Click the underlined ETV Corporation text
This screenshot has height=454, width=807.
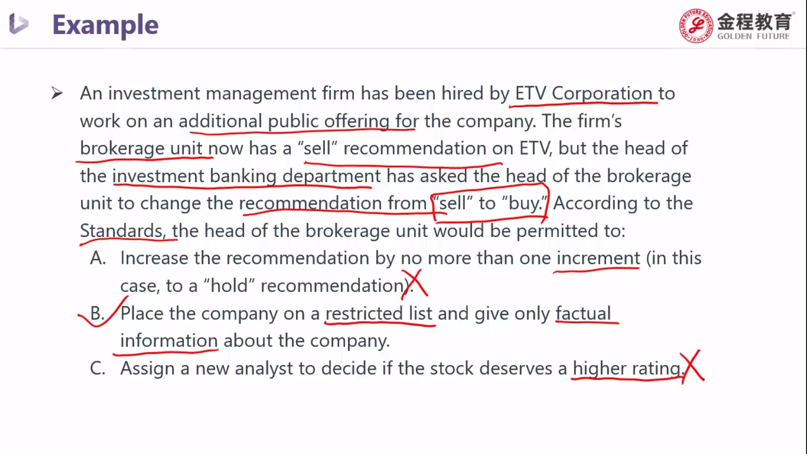point(584,93)
